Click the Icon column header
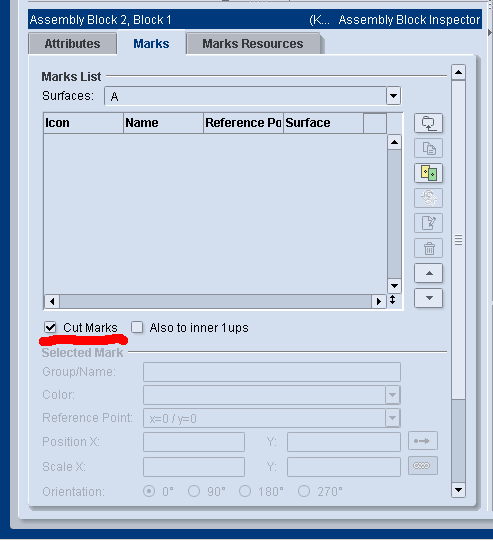Image resolution: width=493 pixels, height=541 pixels. [83, 123]
